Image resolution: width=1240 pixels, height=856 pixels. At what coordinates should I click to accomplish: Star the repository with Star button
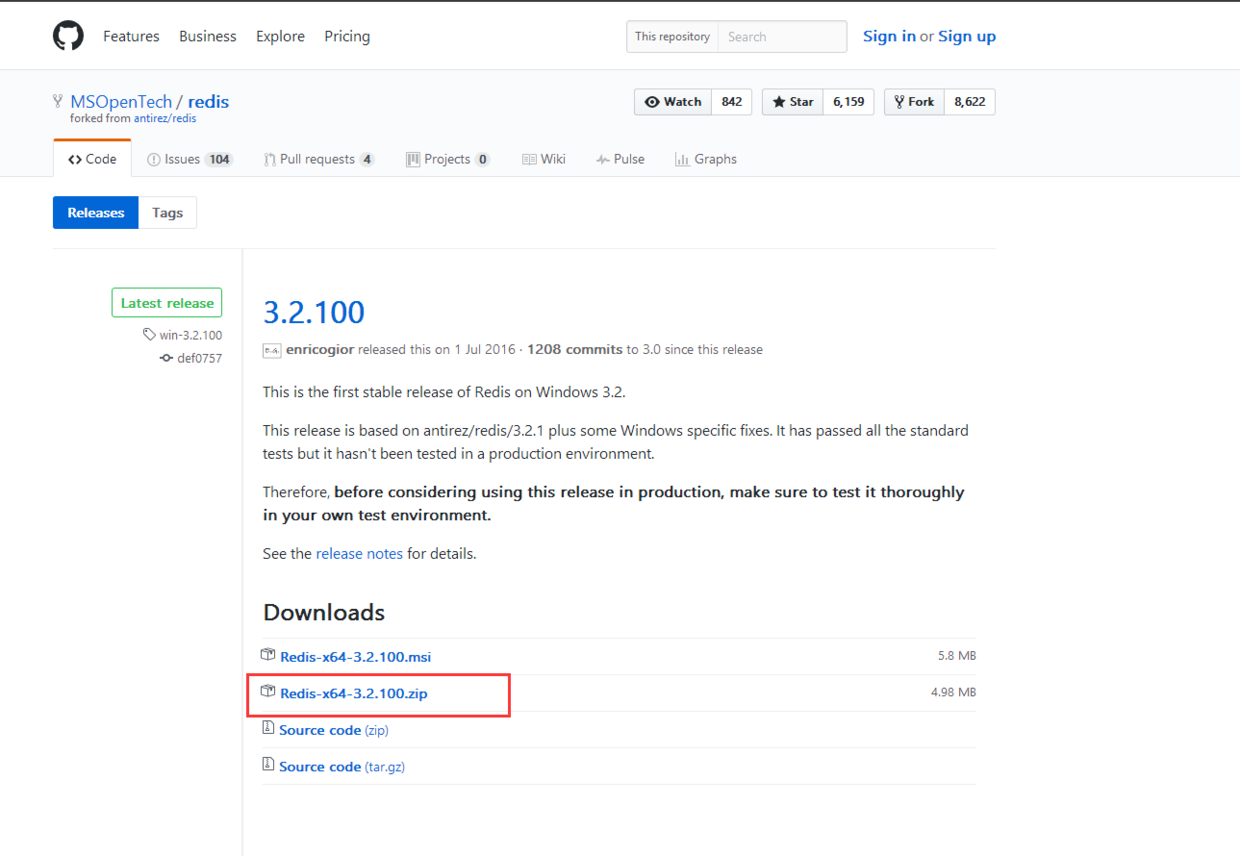coord(793,102)
